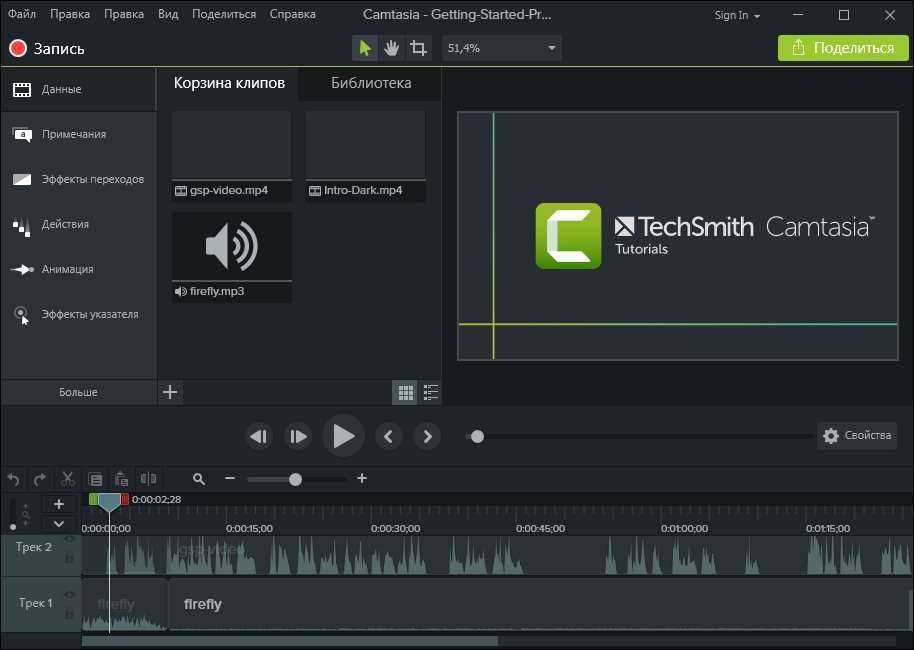The image size is (914, 650).
Task: Click the timeline zoom slider handle
Action: point(295,479)
